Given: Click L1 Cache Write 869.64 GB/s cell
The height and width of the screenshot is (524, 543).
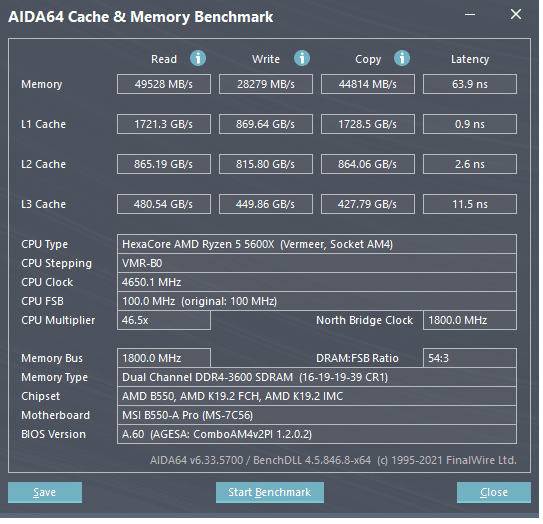Looking at the screenshot, I should 266,124.
